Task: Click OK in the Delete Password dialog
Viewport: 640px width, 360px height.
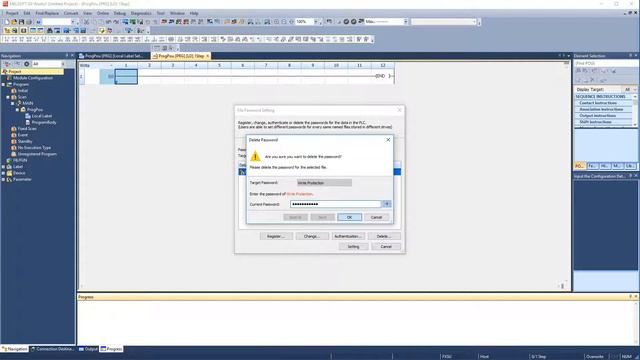Action: point(349,217)
